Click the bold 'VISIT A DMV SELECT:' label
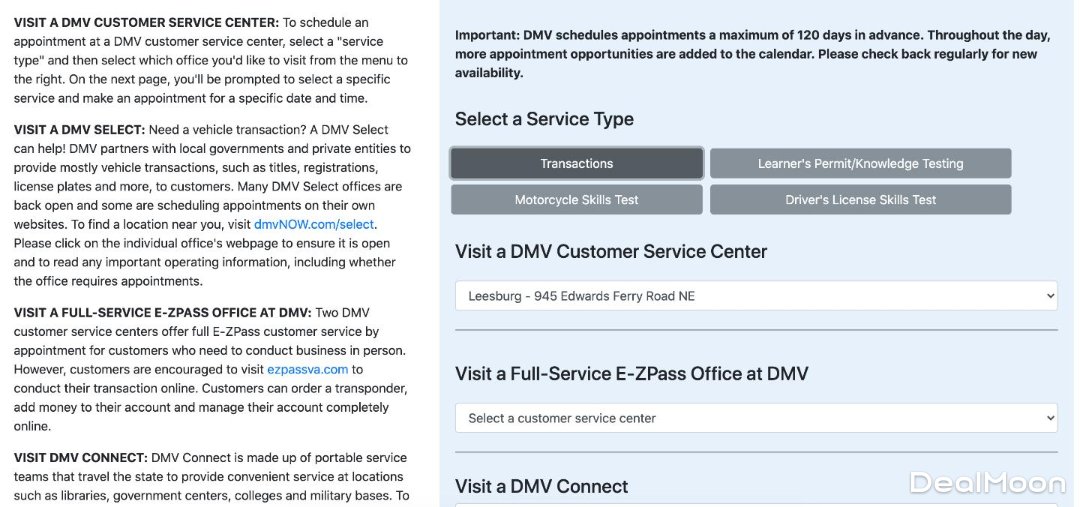Image resolution: width=1080 pixels, height=507 pixels. pyautogui.click(x=80, y=129)
